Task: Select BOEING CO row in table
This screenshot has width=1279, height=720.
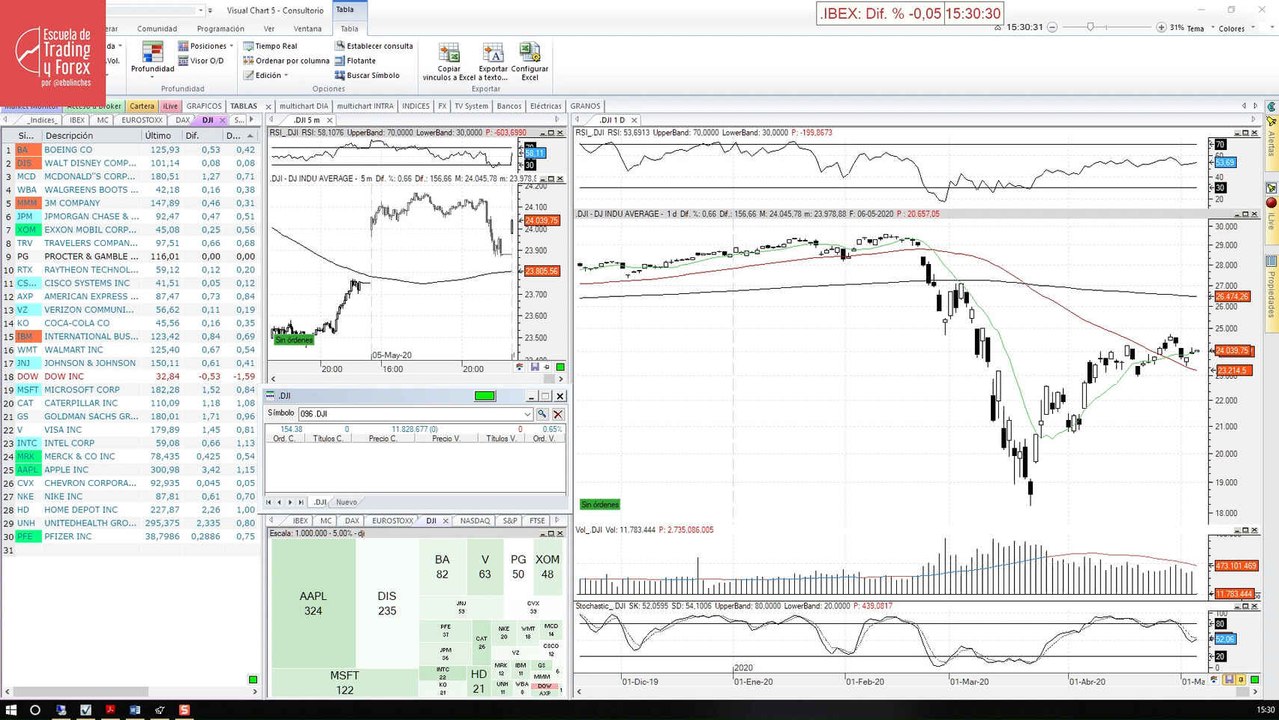Action: pyautogui.click(x=130, y=149)
